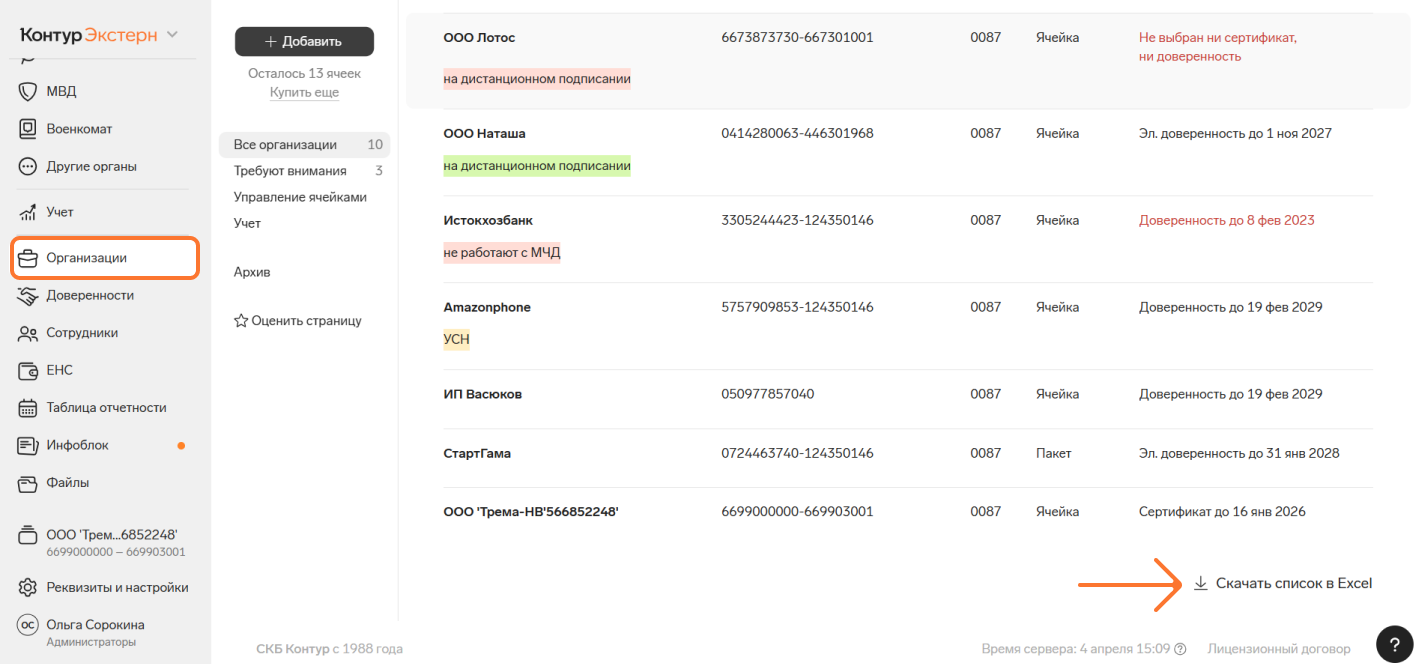The width and height of the screenshot is (1418, 664).
Task: Rate the page with the star icon
Action: [241, 321]
